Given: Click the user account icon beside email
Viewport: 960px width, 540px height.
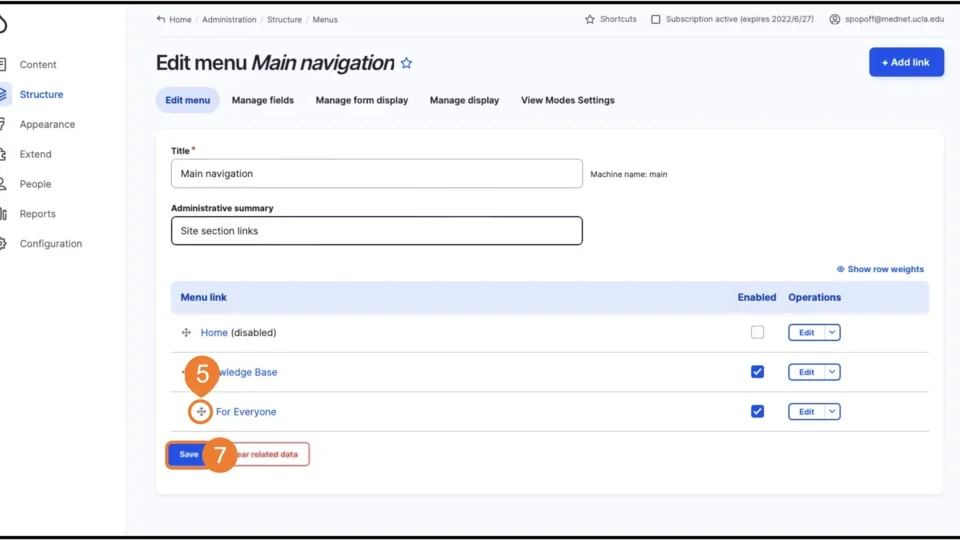Looking at the screenshot, I should [834, 20].
